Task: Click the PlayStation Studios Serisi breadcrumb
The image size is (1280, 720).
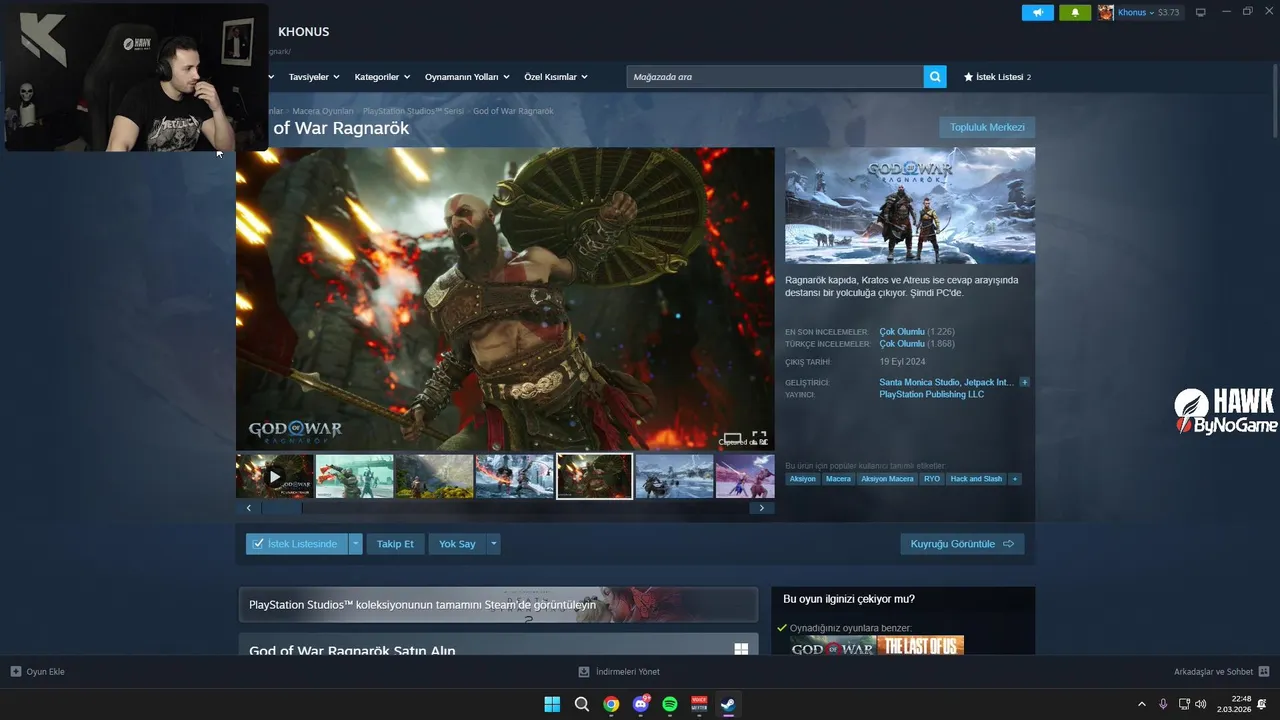Action: click(413, 111)
